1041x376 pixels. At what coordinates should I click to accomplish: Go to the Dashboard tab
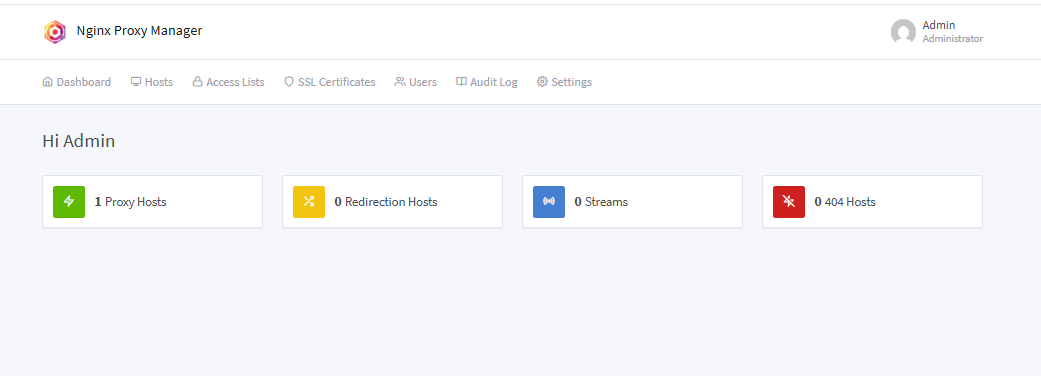click(x=76, y=82)
